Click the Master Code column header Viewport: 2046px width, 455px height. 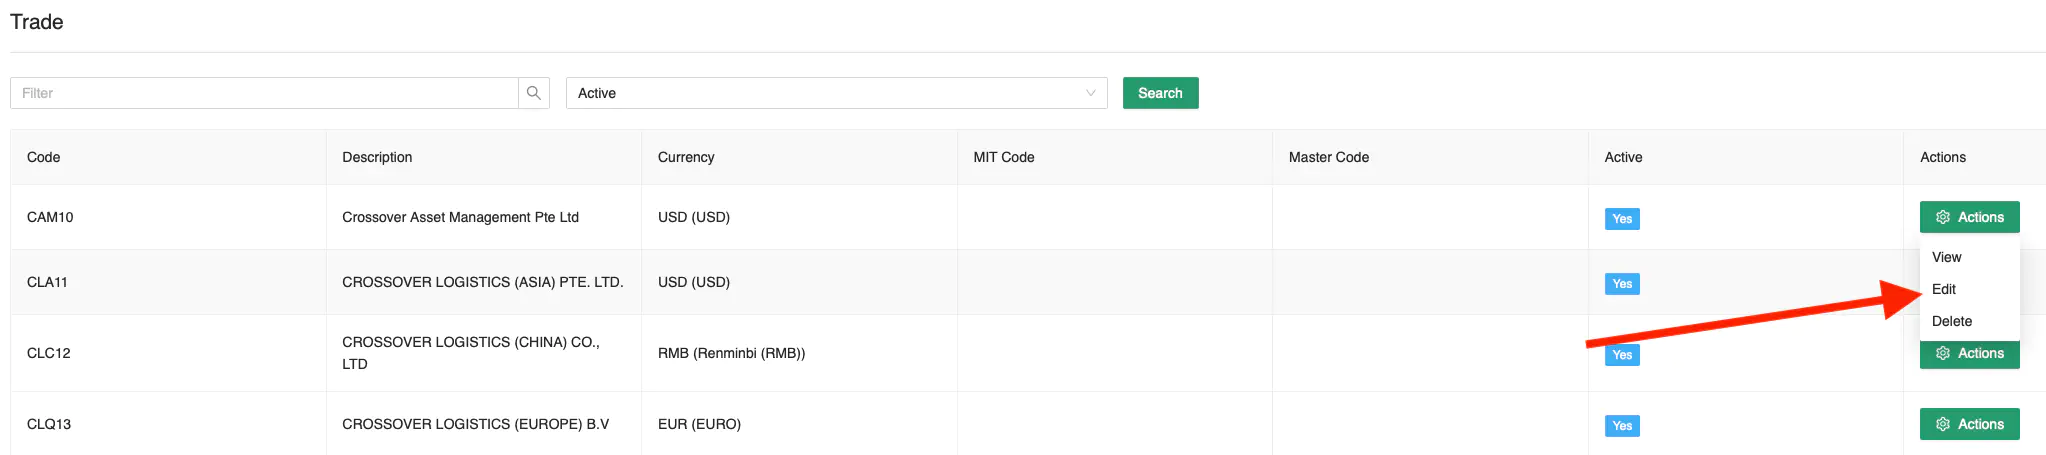(1328, 157)
